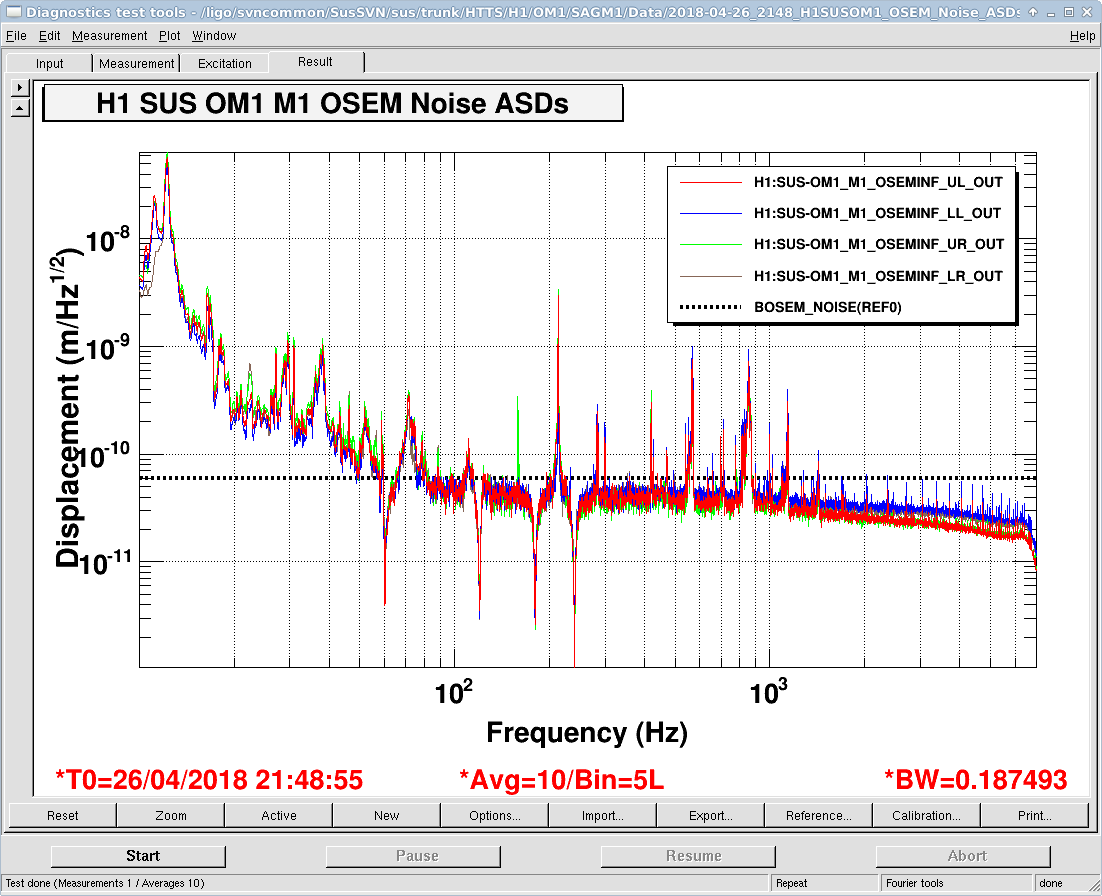Click the Reset button below the plot
The width and height of the screenshot is (1102, 896).
point(63,816)
